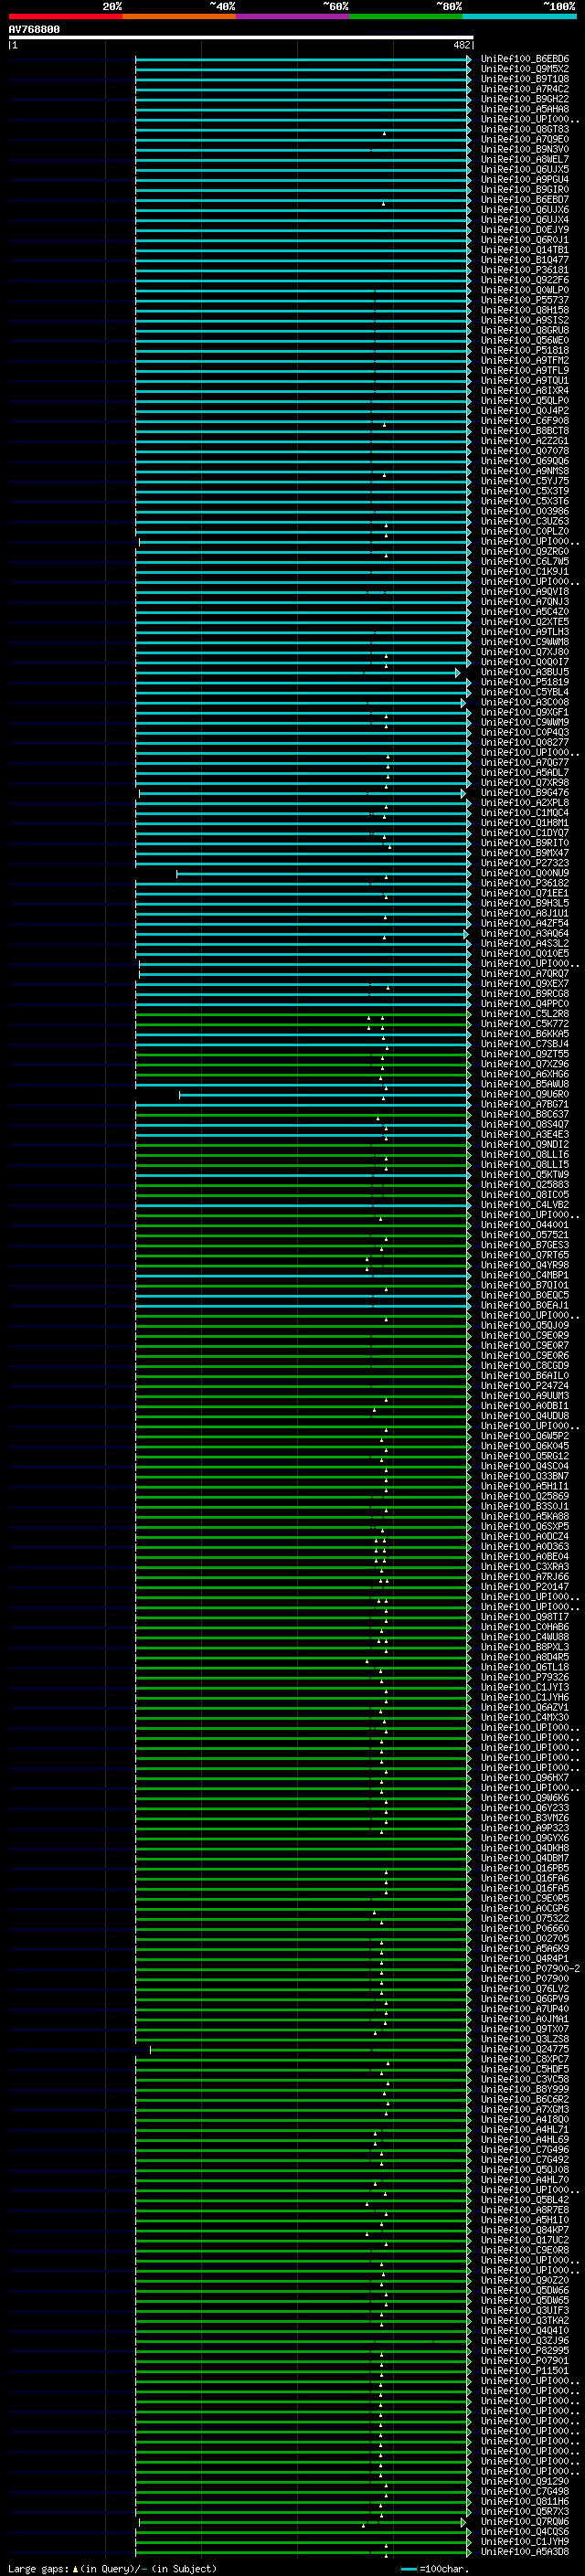Viewport: 585px width, 2576px height.
Task: Click the orange ~40% legend segment
Action: point(179,16)
